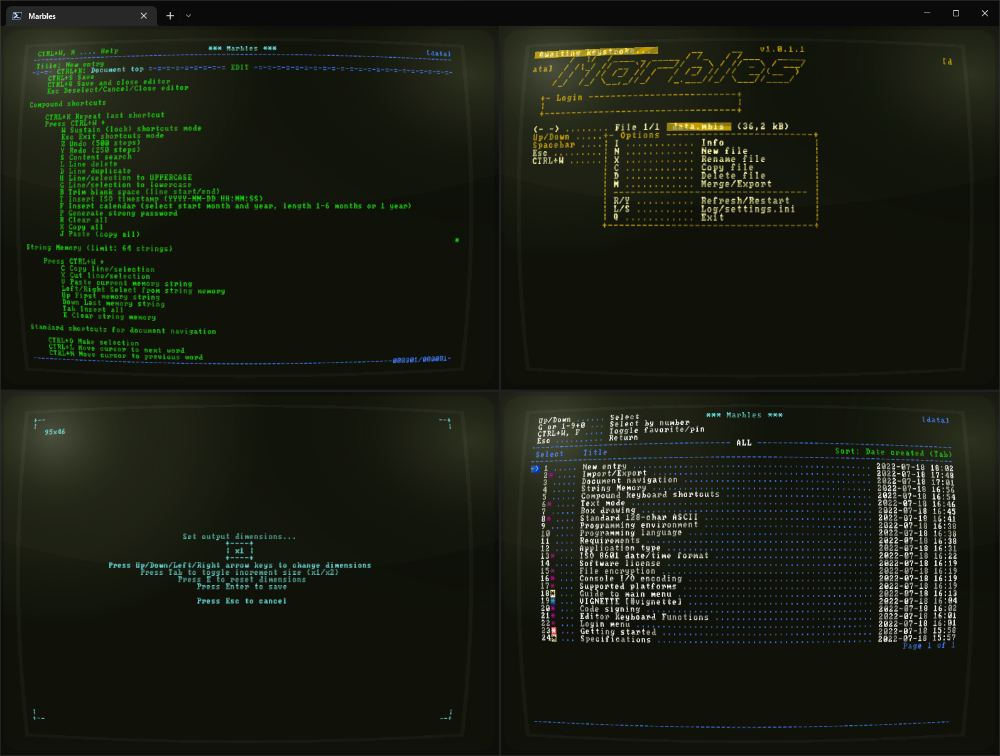Click the 'Title: New entry' line in editor
This screenshot has height=756, width=1000.
(70, 65)
